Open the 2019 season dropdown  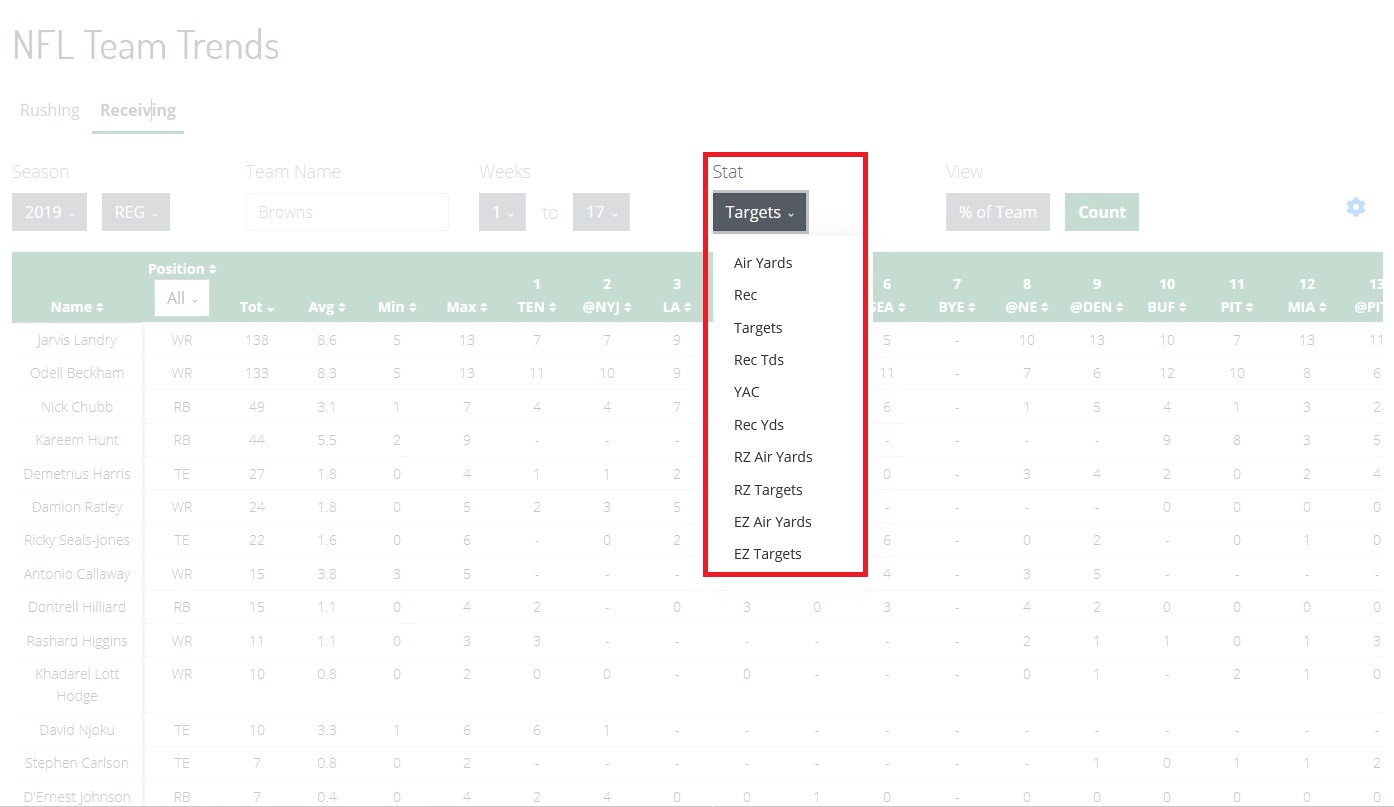tap(49, 212)
